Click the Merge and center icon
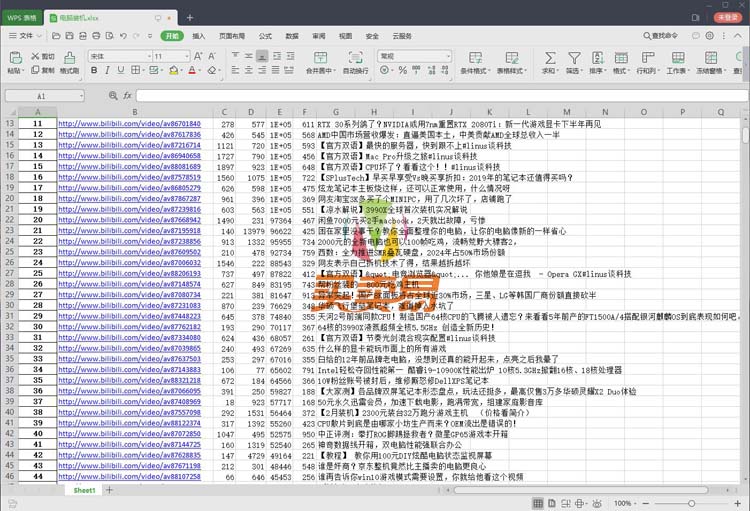This screenshot has width=750, height=511. pyautogui.click(x=320, y=58)
